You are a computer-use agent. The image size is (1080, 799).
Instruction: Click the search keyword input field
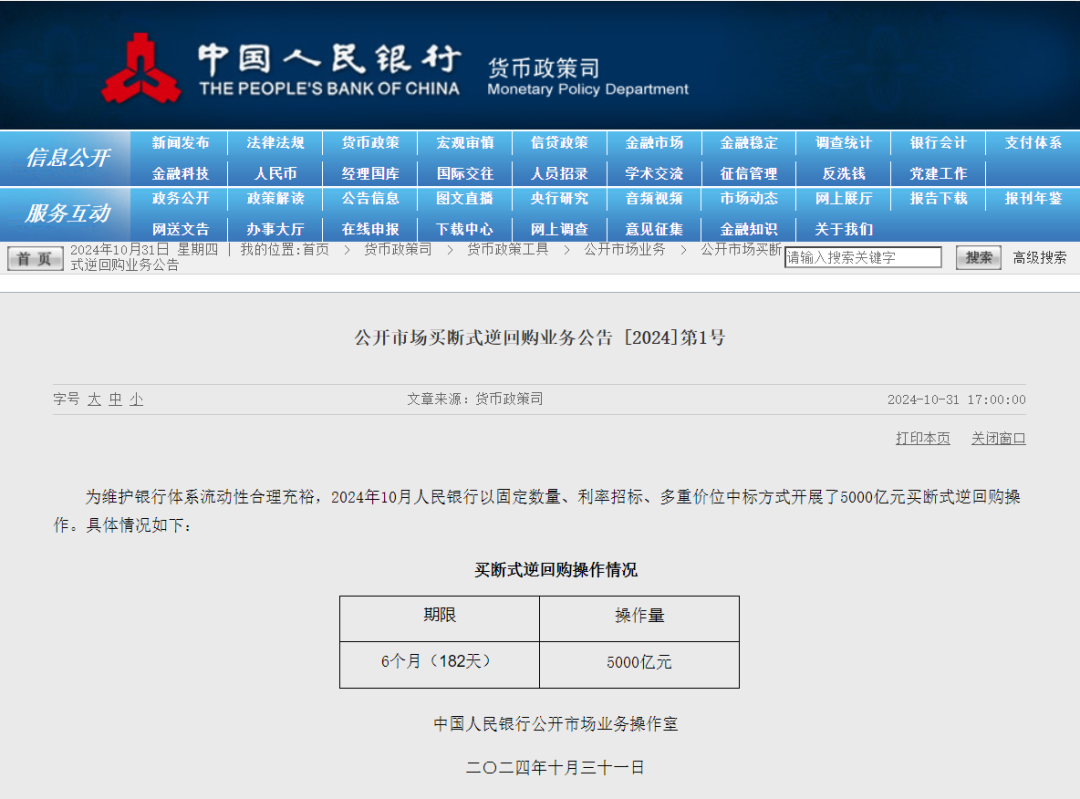click(863, 258)
